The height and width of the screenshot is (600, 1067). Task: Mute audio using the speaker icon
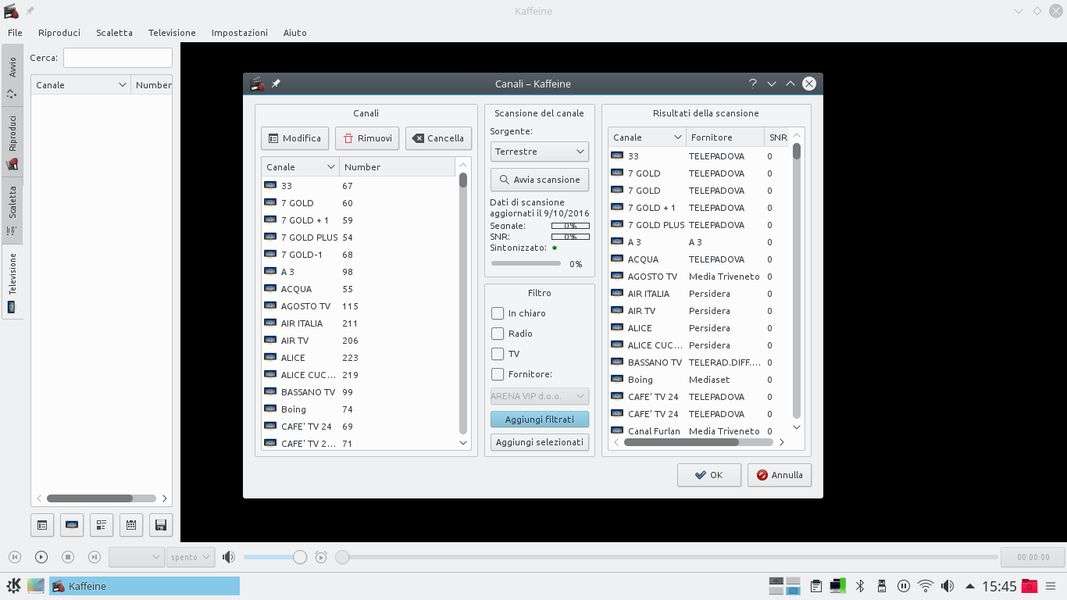click(x=228, y=557)
